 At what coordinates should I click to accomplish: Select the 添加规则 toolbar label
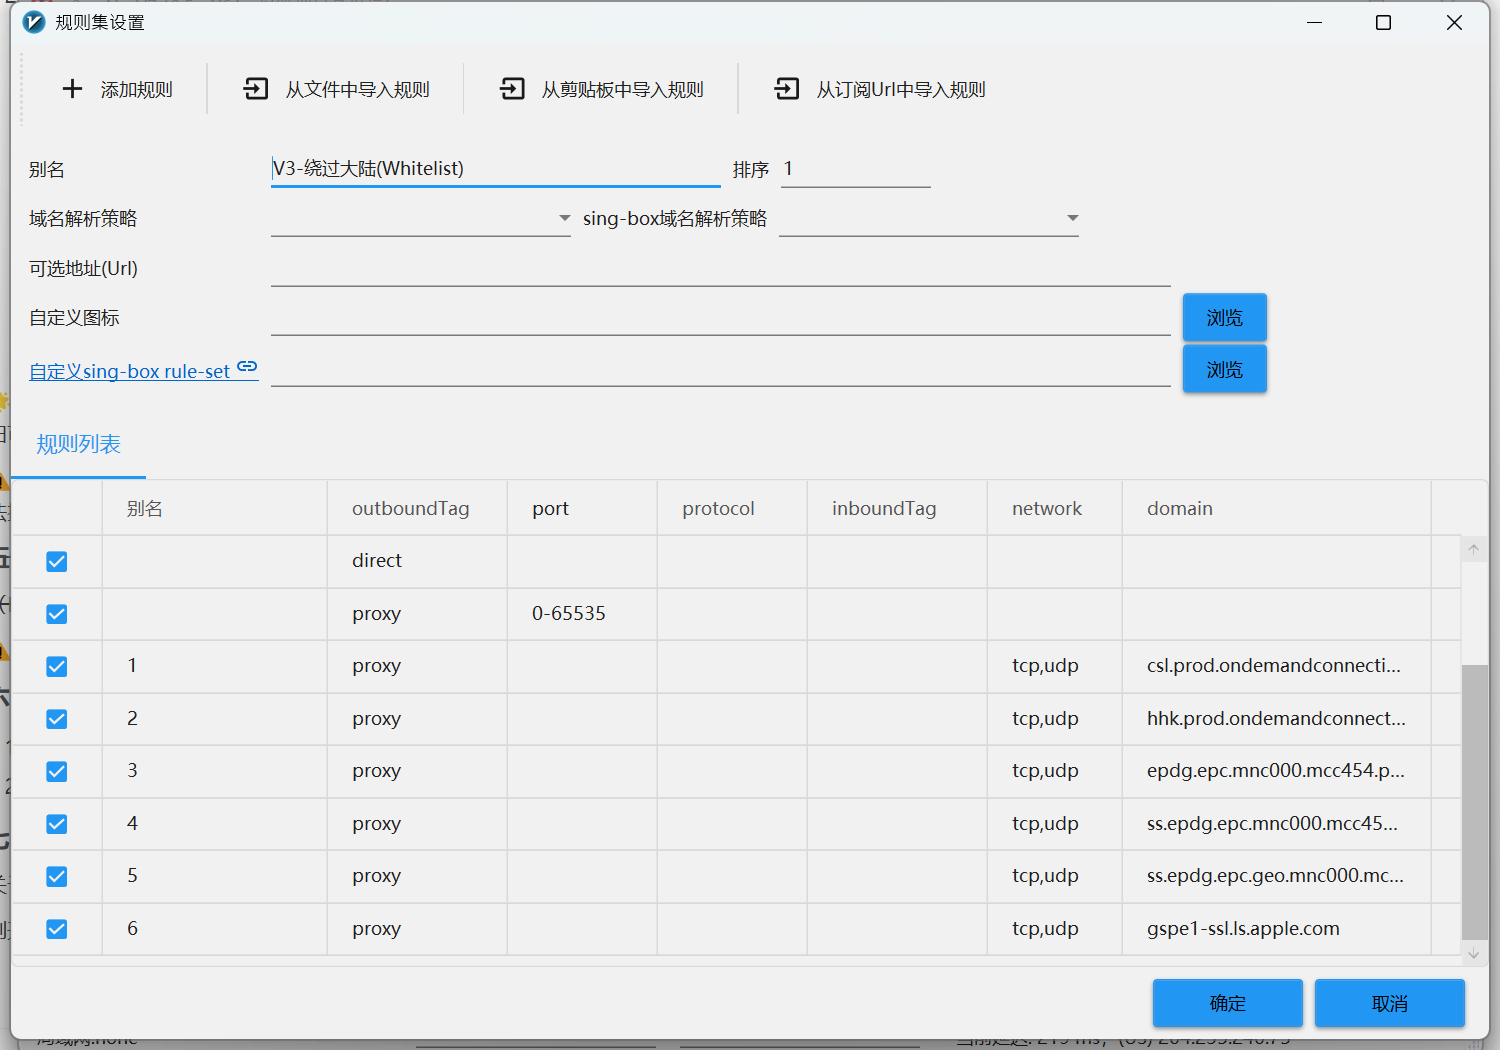[137, 90]
